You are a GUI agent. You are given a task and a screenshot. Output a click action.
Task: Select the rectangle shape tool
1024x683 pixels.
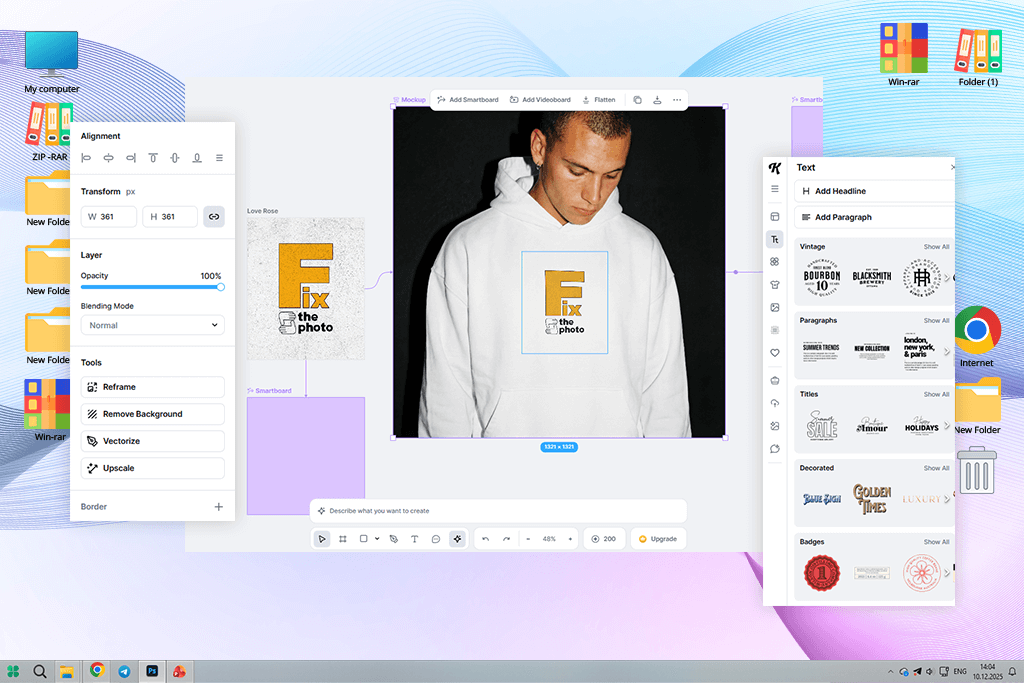pos(363,539)
